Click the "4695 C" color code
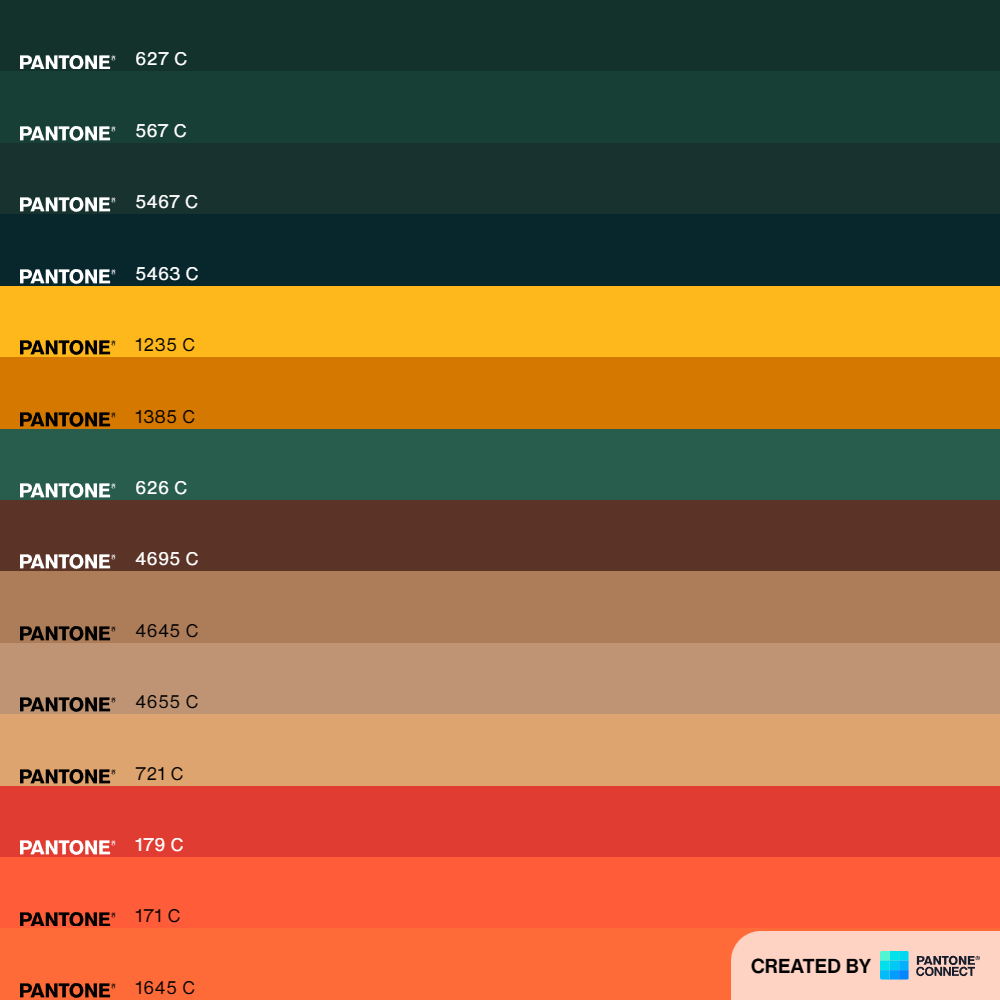The width and height of the screenshot is (1000, 1000). pos(166,559)
